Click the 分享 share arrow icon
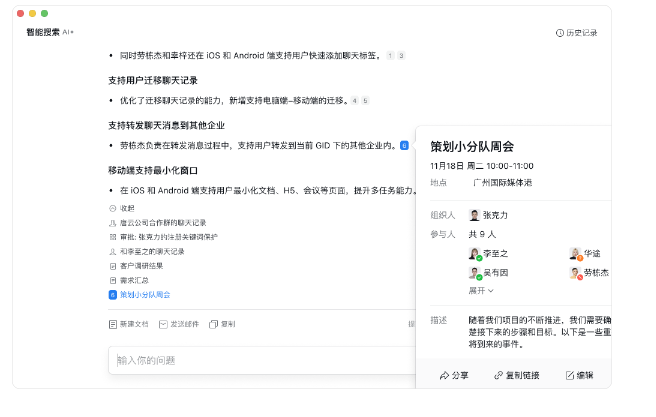The image size is (656, 417). point(444,376)
